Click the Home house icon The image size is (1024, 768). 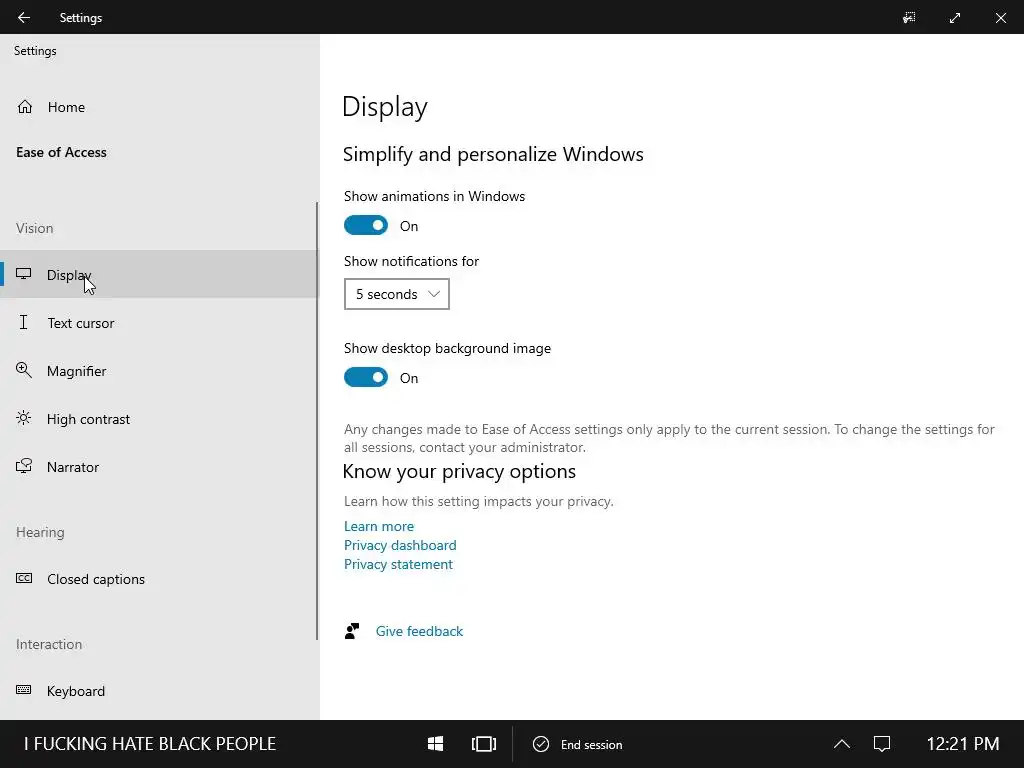pyautogui.click(x=25, y=106)
